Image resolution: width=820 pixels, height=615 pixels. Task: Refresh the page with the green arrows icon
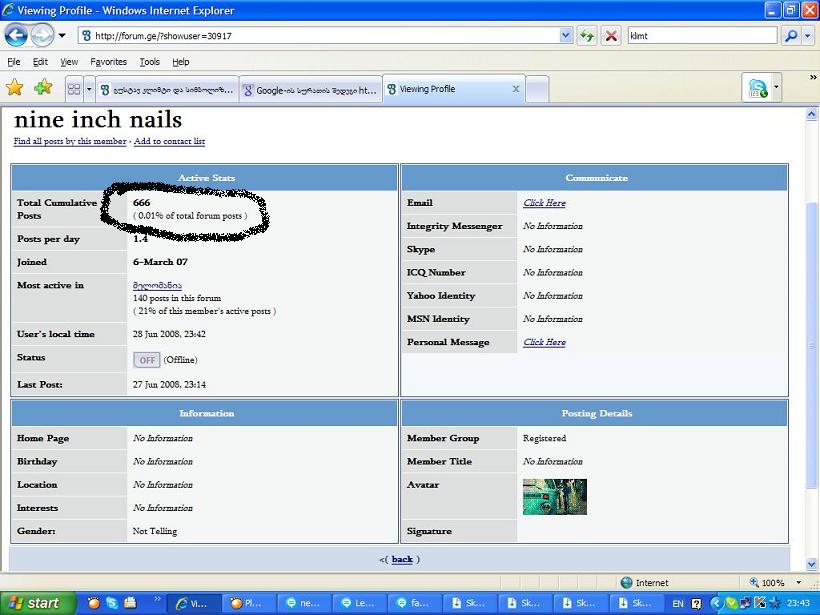point(587,36)
